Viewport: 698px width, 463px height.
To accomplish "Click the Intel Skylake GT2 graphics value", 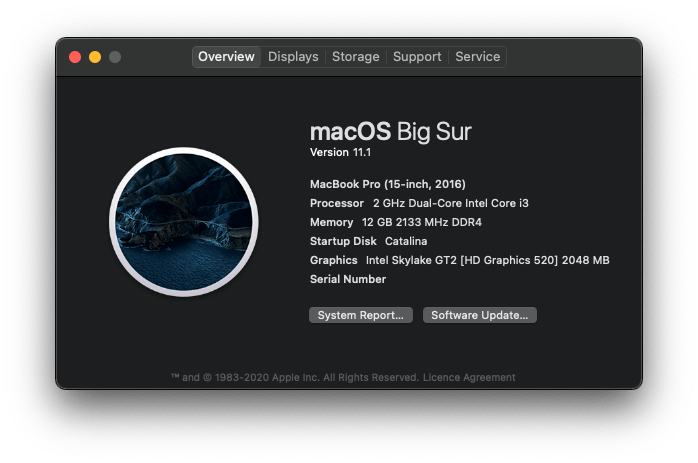I will (487, 260).
